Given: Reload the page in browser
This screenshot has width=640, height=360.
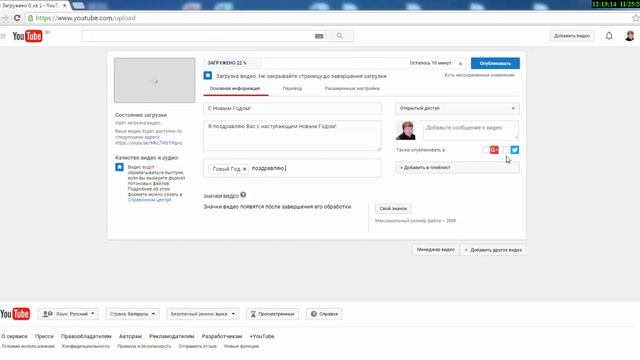Looking at the screenshot, I should (x=17, y=18).
